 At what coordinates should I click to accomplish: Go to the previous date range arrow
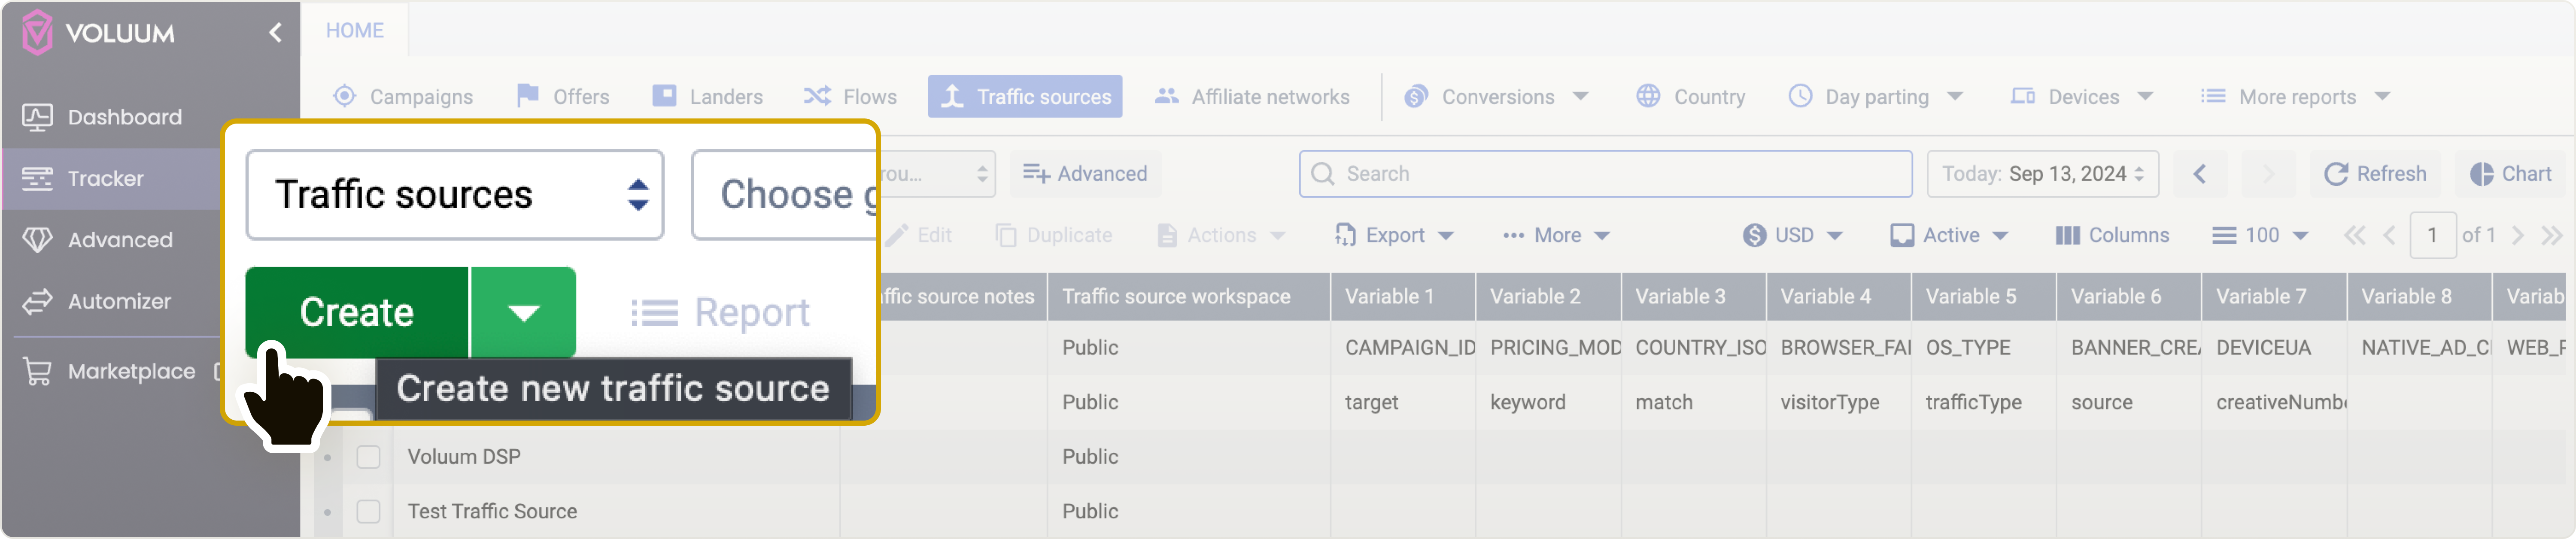click(2199, 174)
